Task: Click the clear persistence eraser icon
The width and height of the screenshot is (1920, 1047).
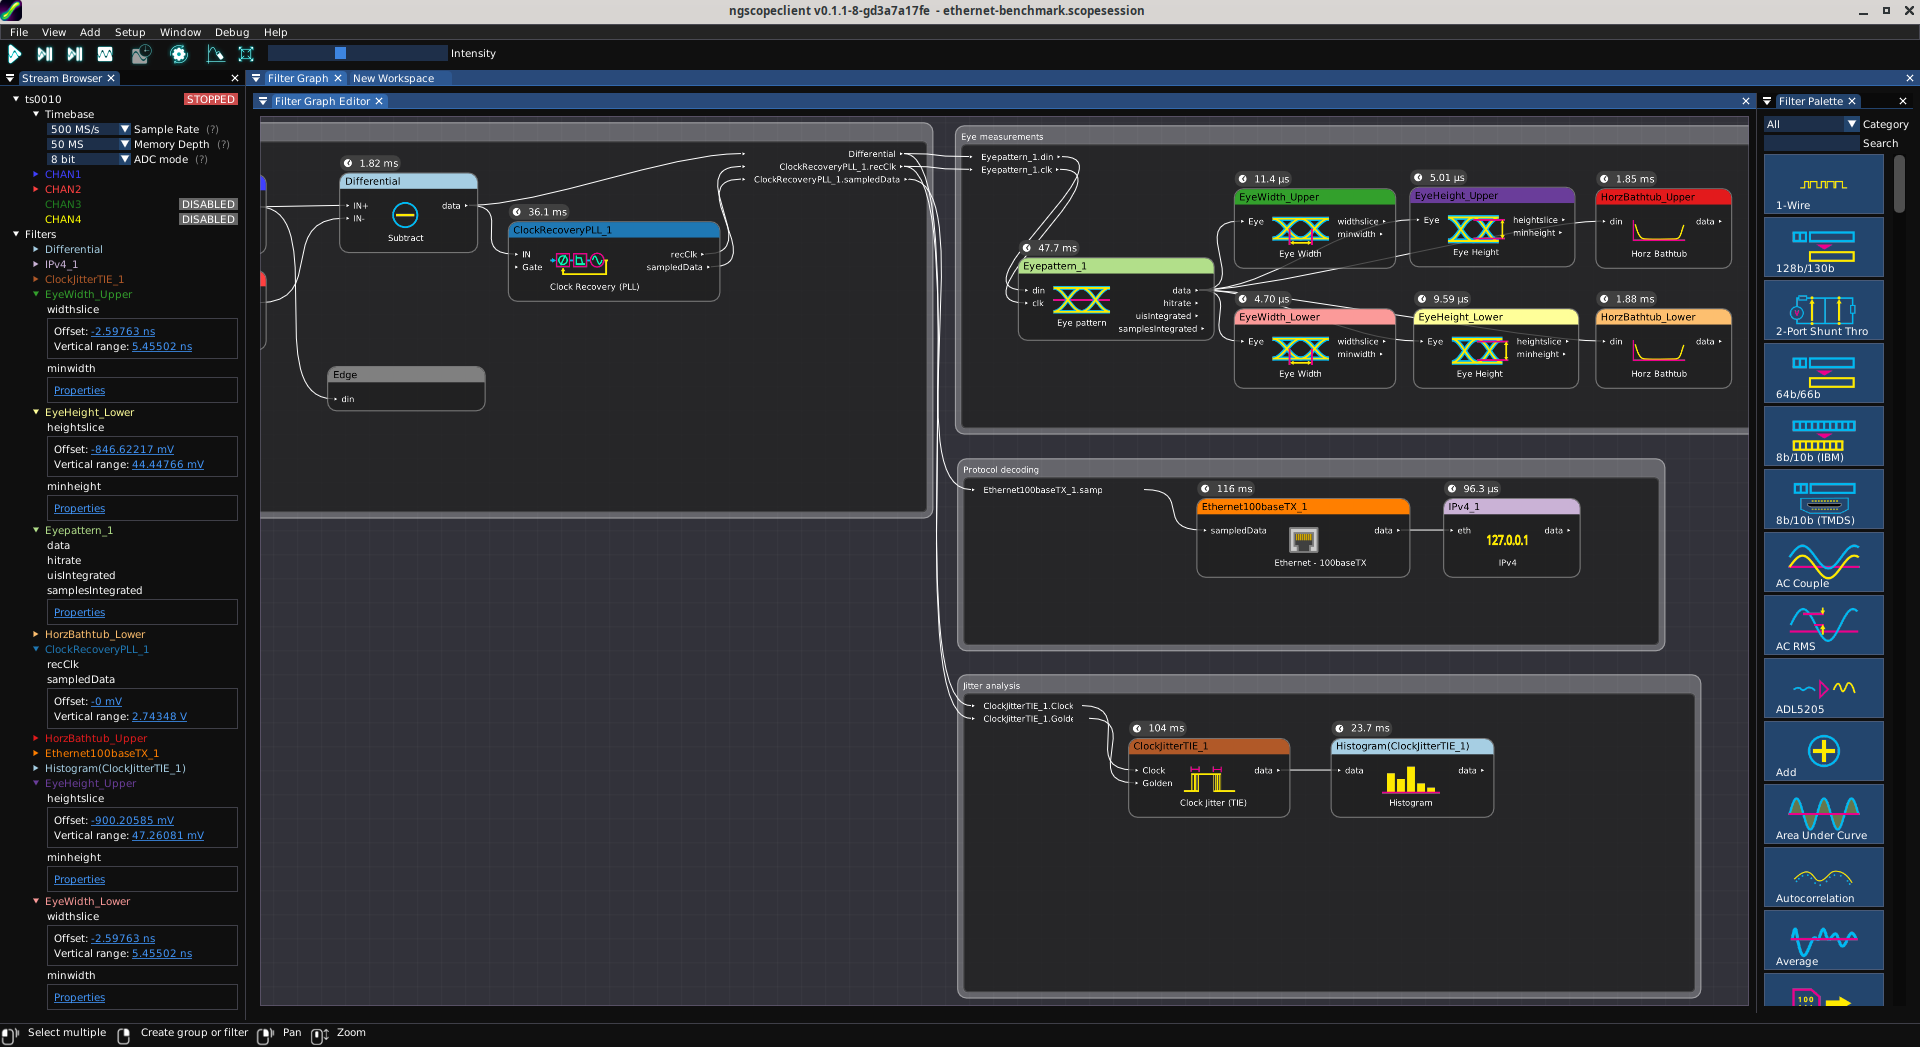Action: pyautogui.click(x=215, y=54)
